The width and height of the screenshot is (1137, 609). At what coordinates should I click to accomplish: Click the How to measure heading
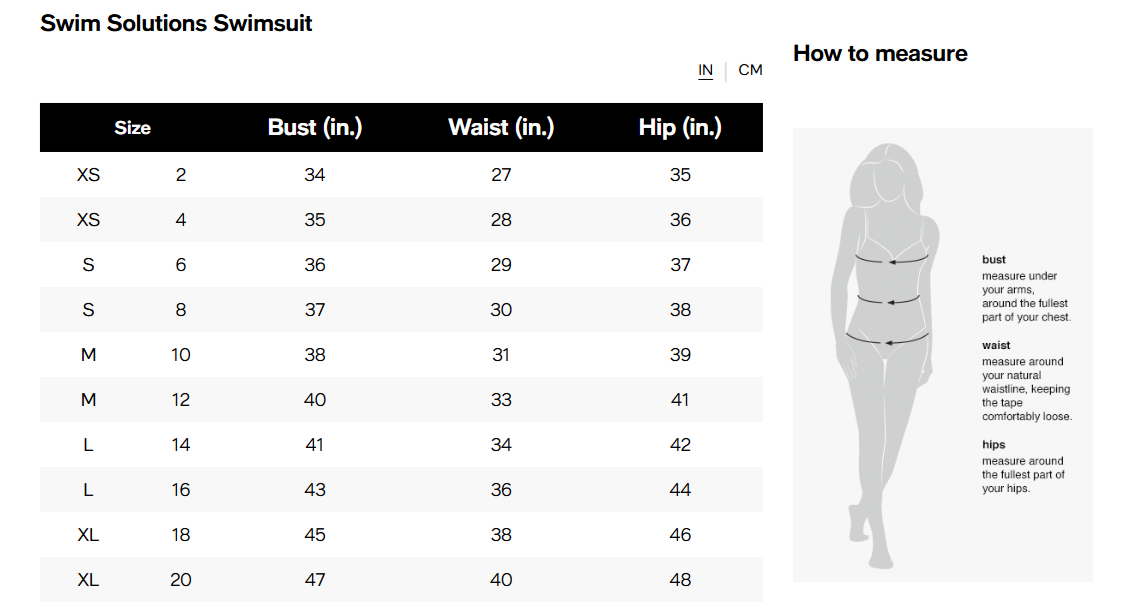coord(880,54)
